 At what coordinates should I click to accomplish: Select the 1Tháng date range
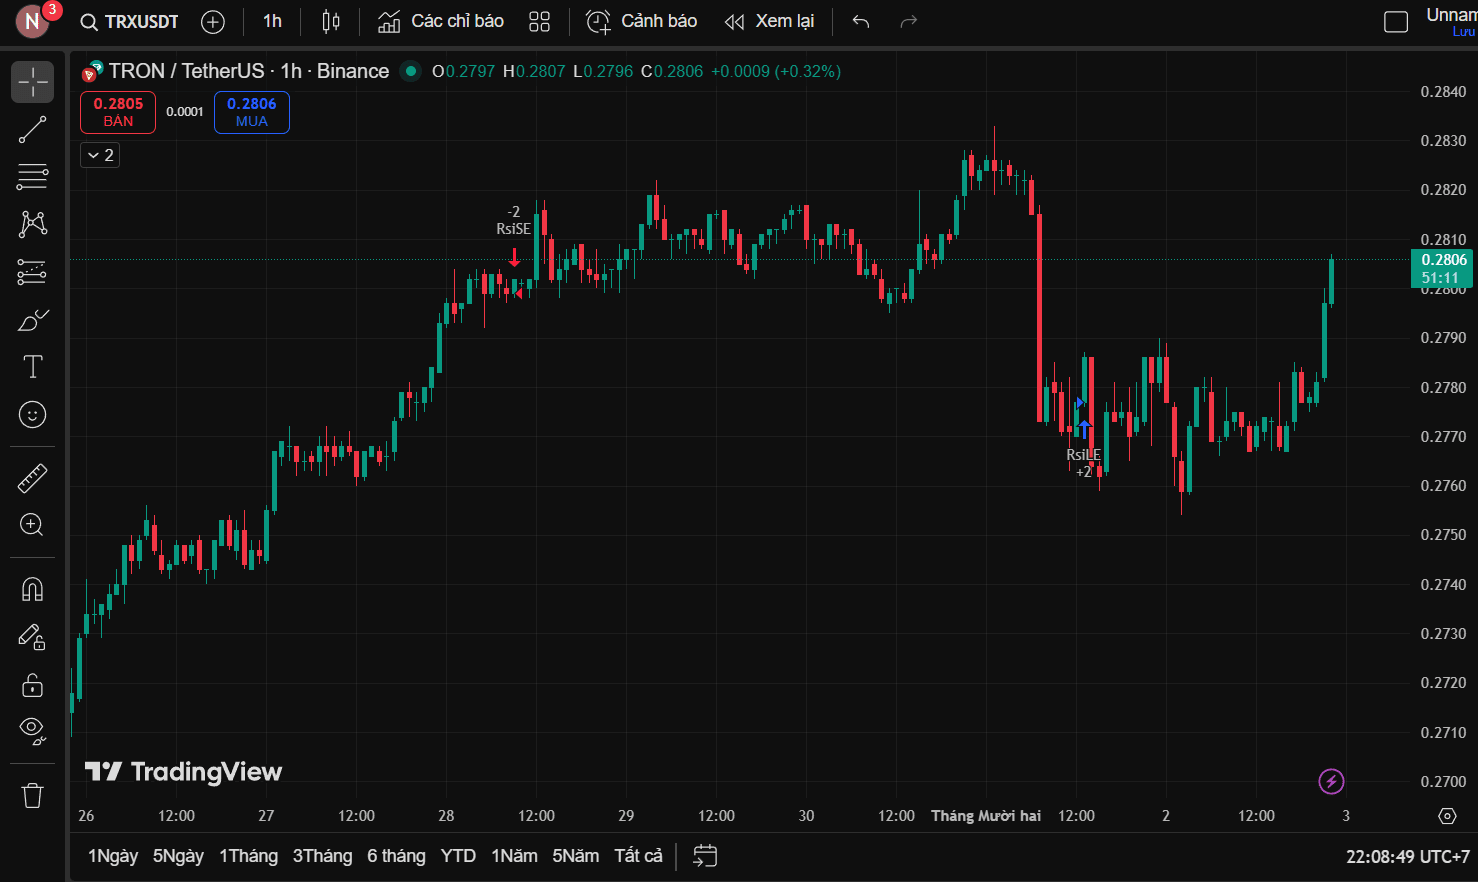click(x=248, y=856)
